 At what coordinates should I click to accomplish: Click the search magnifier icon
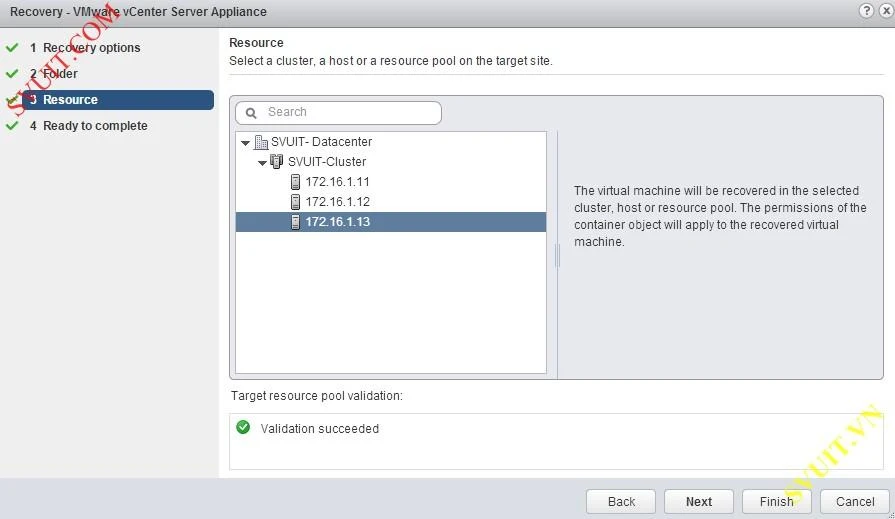[x=251, y=113]
